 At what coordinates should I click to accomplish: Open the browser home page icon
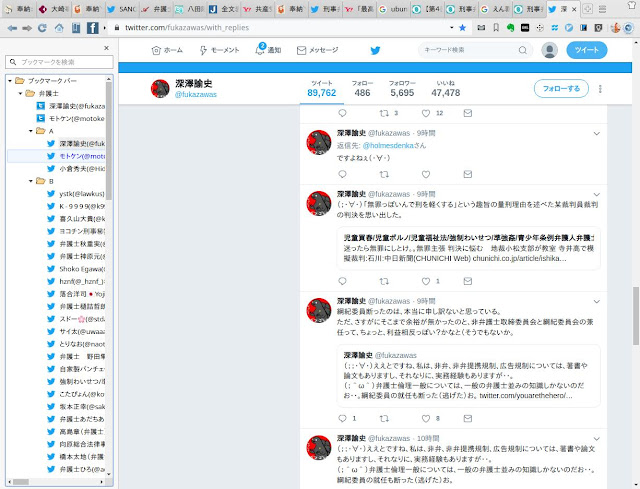[59, 28]
